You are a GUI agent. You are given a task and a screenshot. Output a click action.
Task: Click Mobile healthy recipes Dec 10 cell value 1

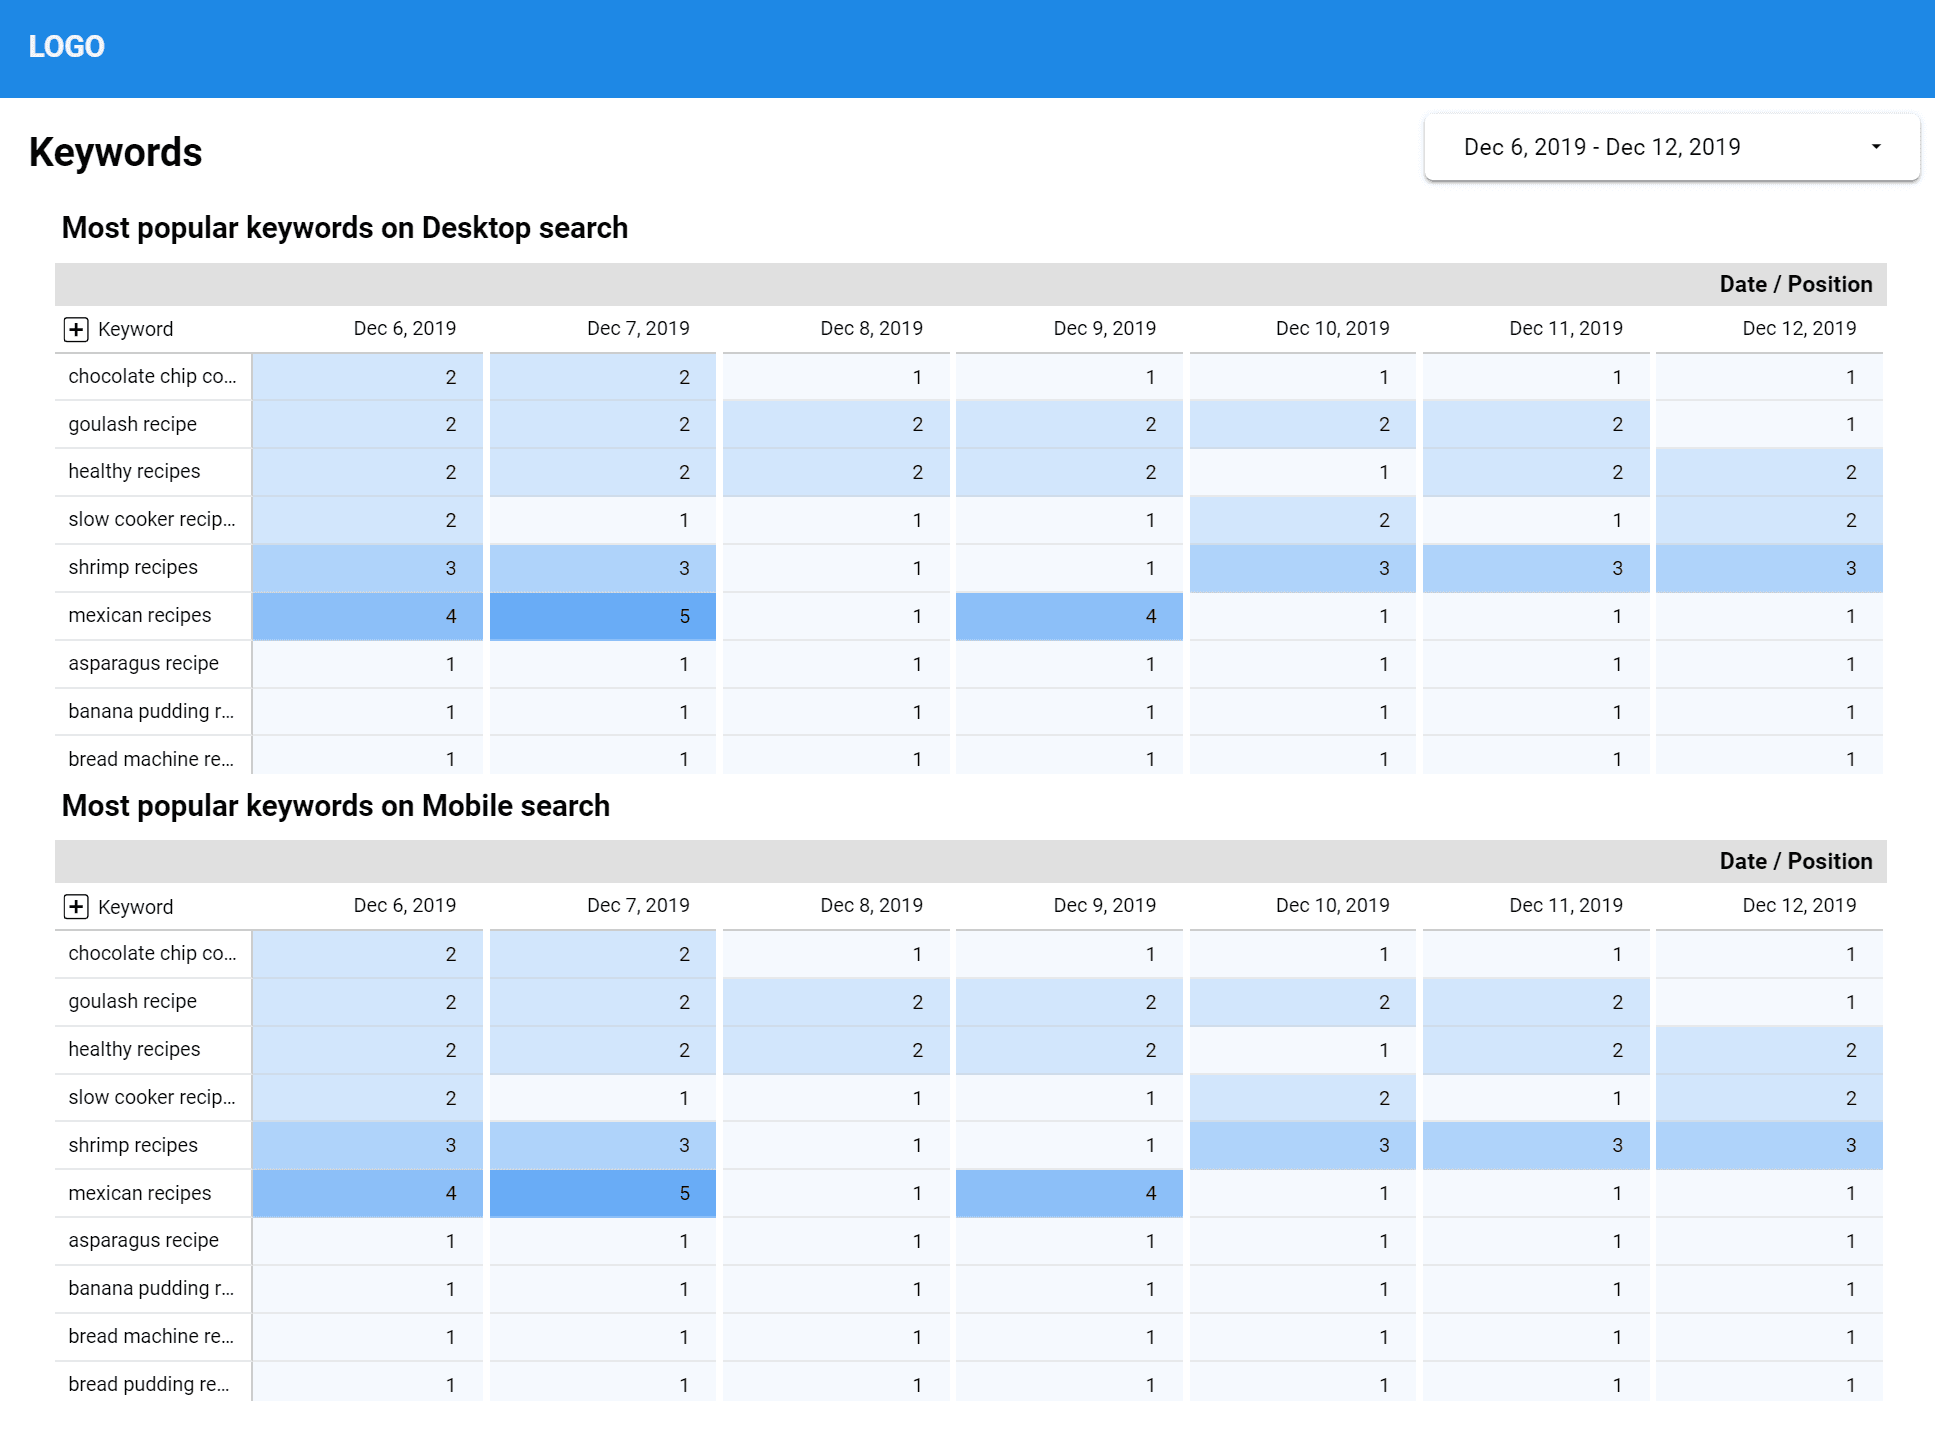click(x=1303, y=1050)
